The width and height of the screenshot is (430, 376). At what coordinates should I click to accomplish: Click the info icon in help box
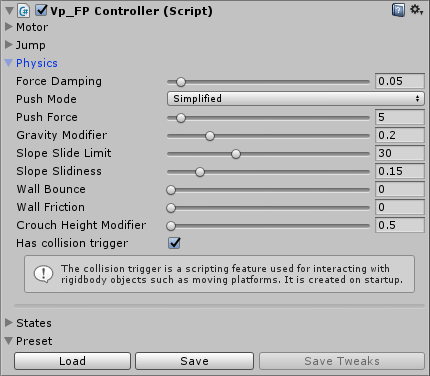43,274
